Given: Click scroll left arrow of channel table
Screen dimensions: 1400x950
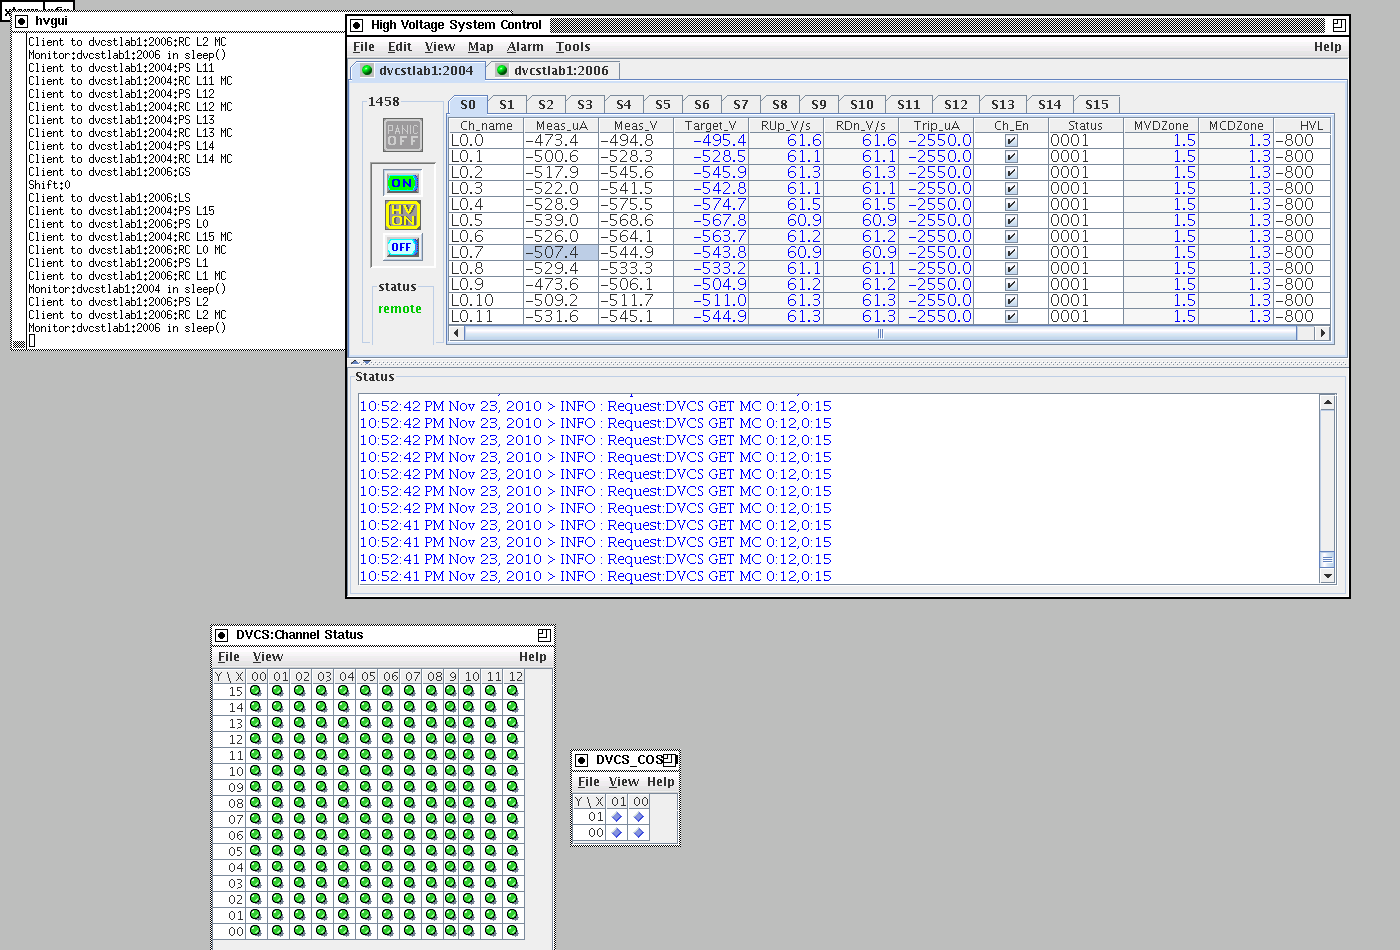Looking at the screenshot, I should pos(457,333).
